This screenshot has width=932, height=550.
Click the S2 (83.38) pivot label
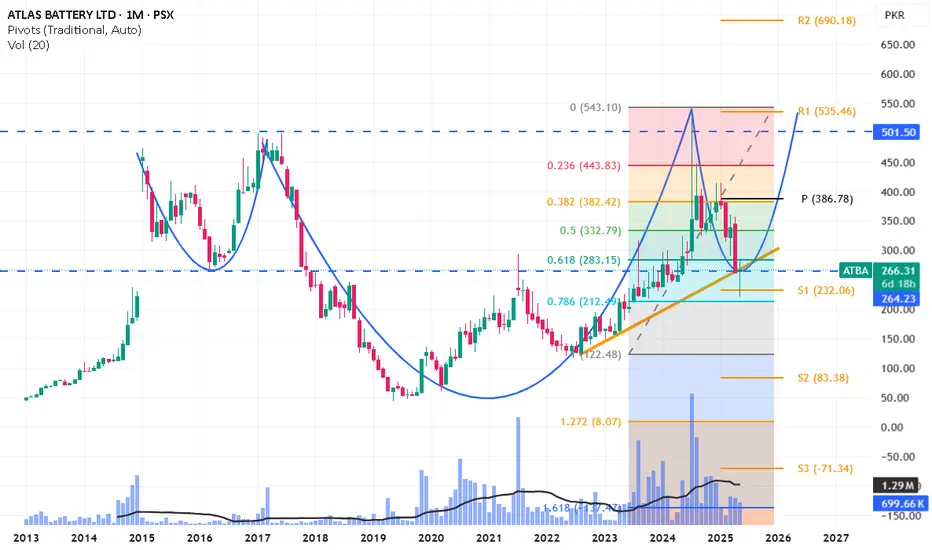823,378
